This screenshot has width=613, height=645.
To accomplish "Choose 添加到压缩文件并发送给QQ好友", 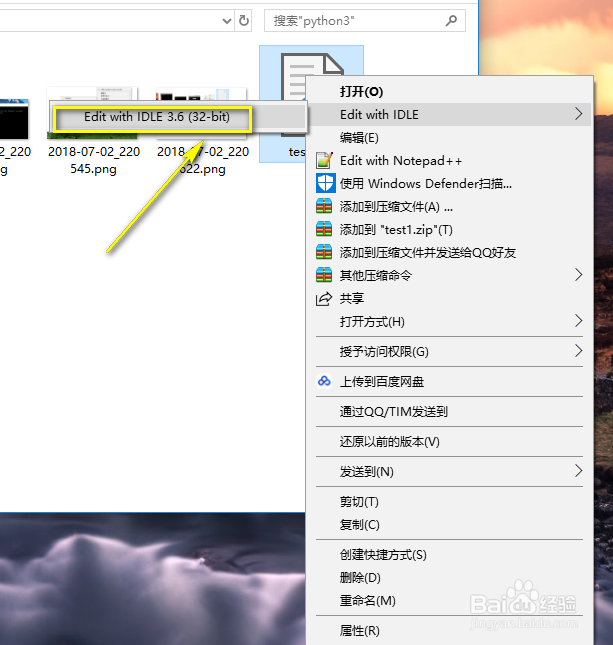I will pos(450,253).
